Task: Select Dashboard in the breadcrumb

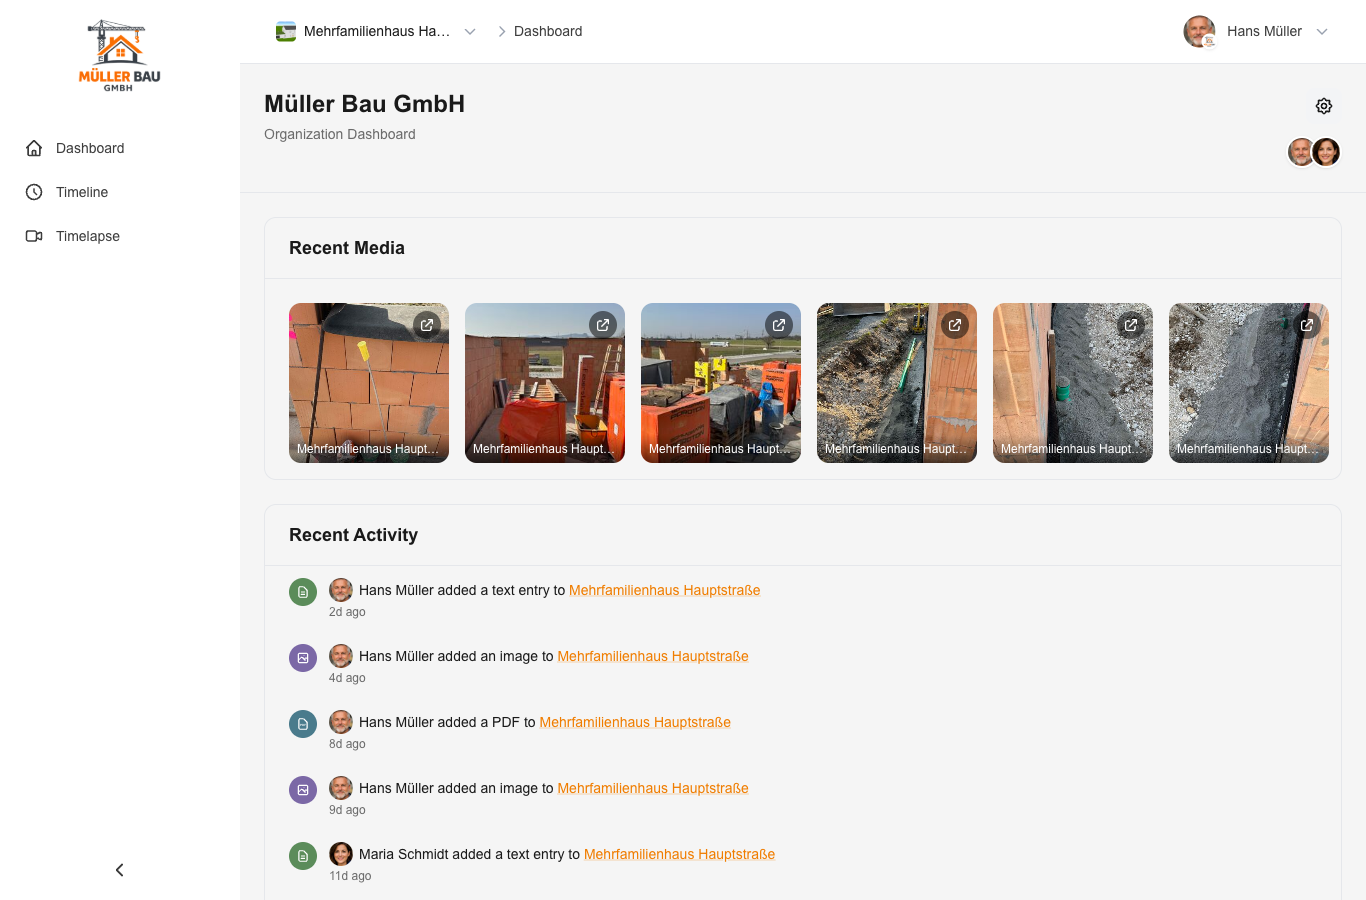Action: click(x=546, y=31)
